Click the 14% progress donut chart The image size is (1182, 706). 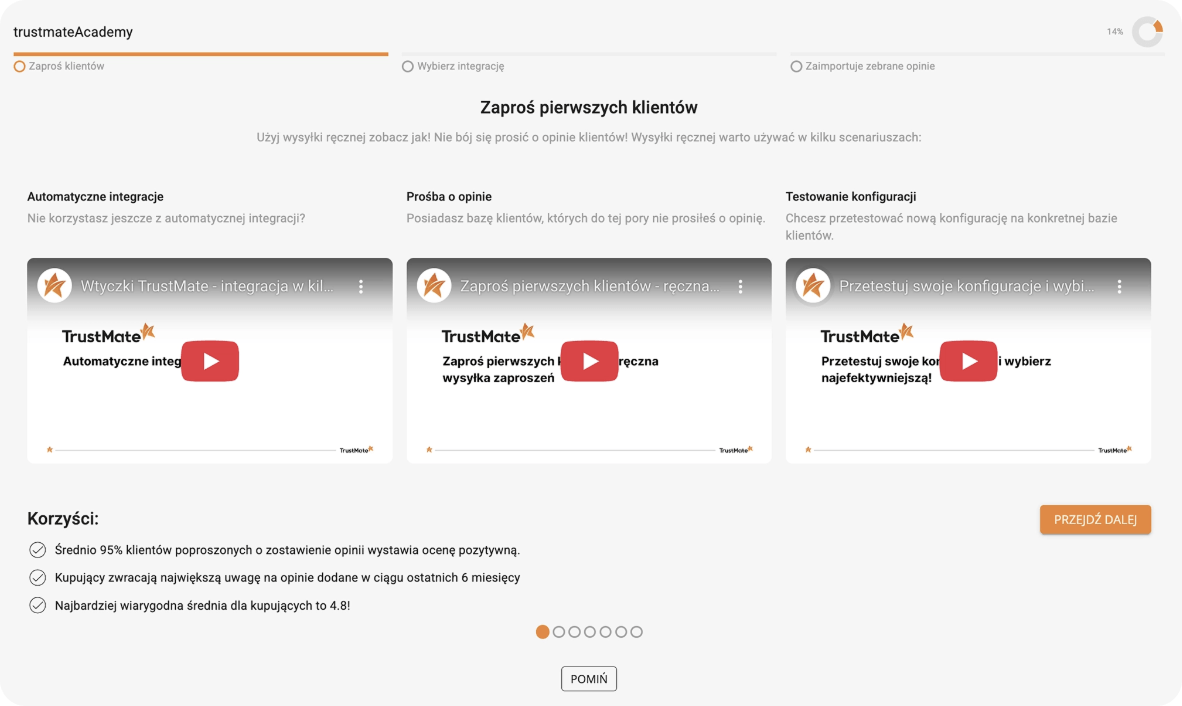click(x=1147, y=32)
